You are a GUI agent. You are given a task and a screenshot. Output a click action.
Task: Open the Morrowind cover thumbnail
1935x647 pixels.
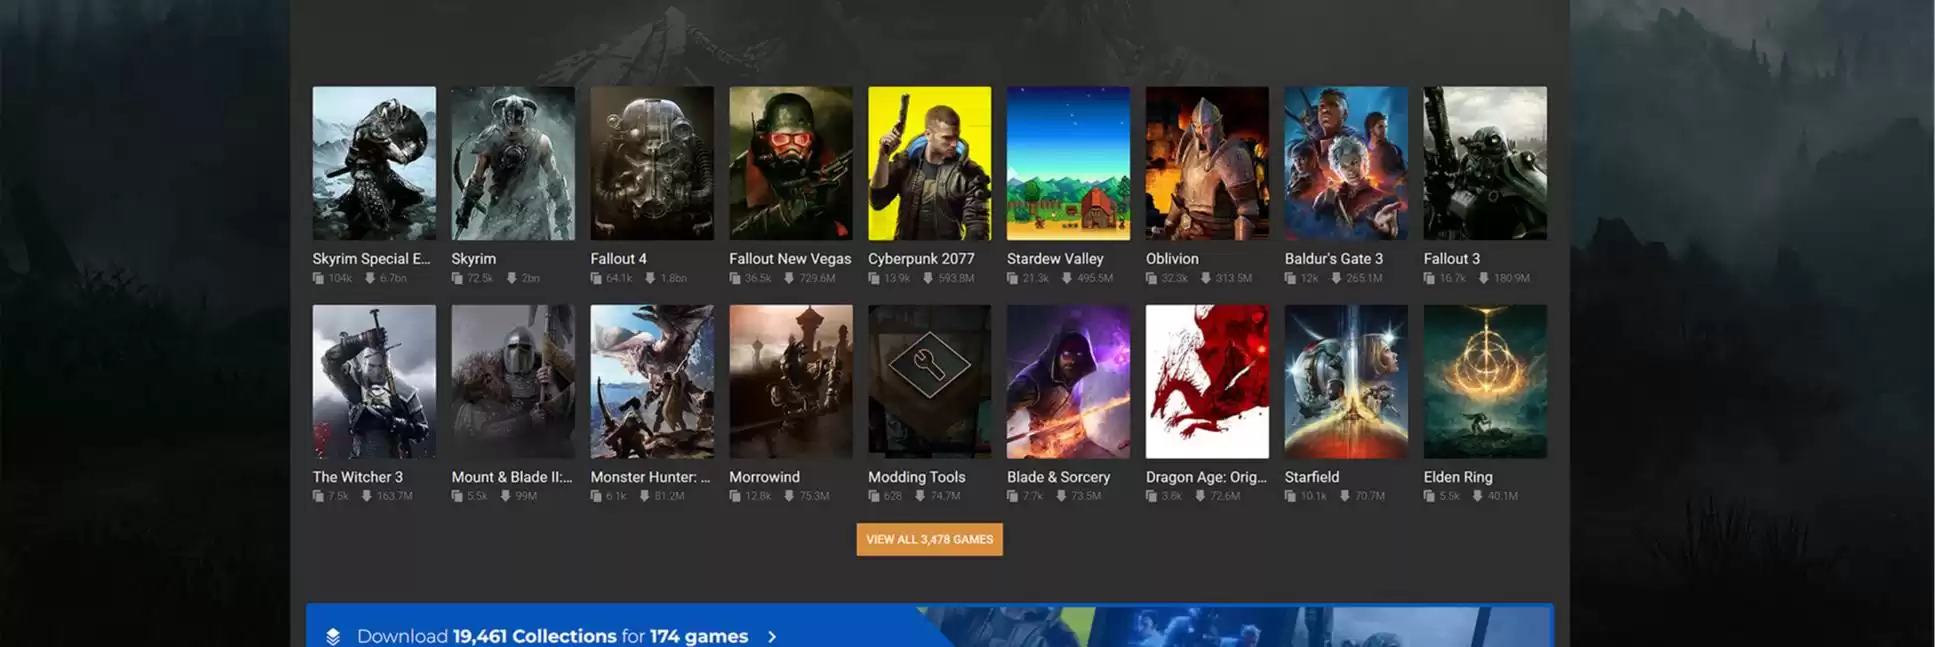pyautogui.click(x=791, y=382)
